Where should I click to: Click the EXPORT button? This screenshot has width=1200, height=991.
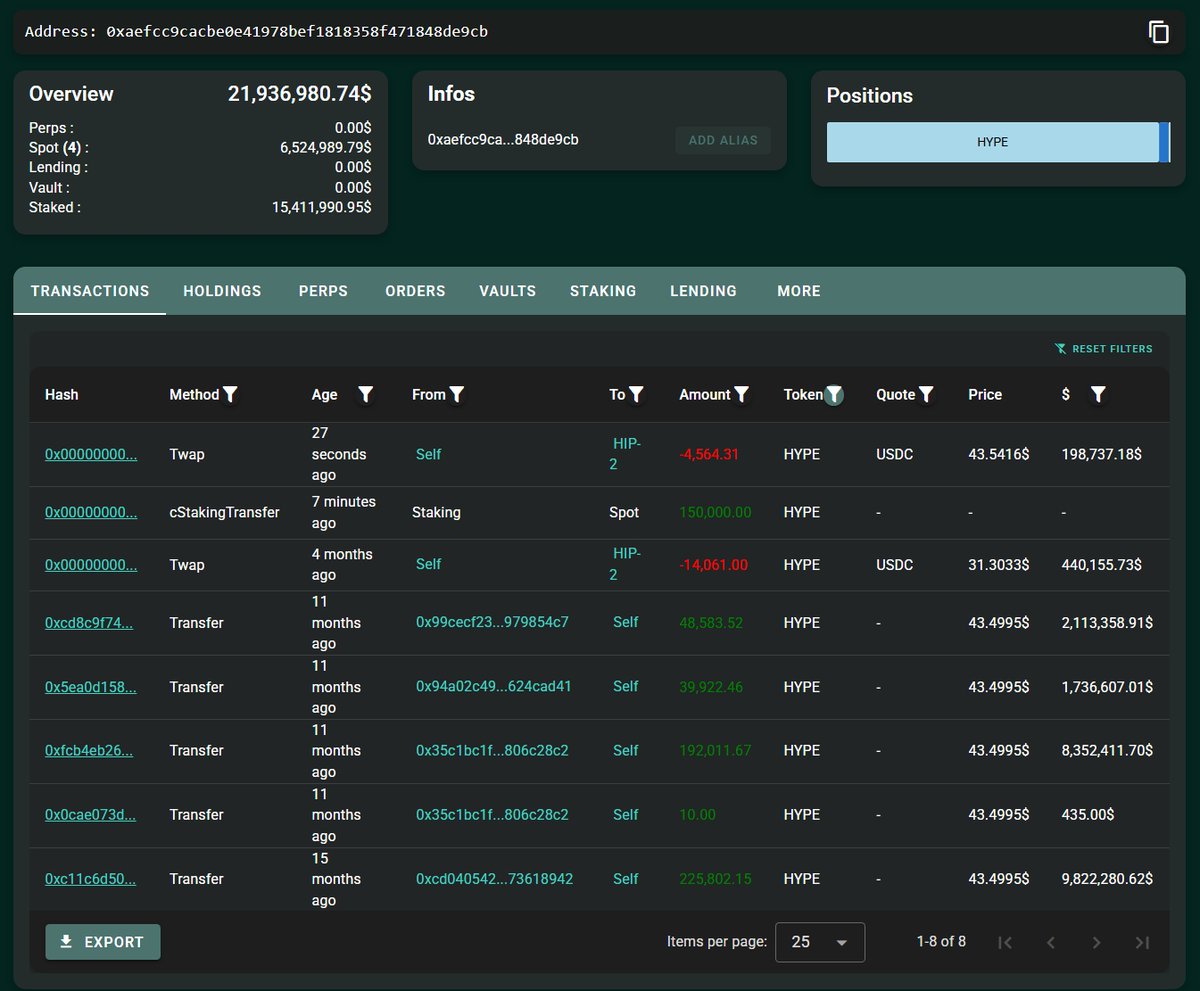[x=103, y=942]
